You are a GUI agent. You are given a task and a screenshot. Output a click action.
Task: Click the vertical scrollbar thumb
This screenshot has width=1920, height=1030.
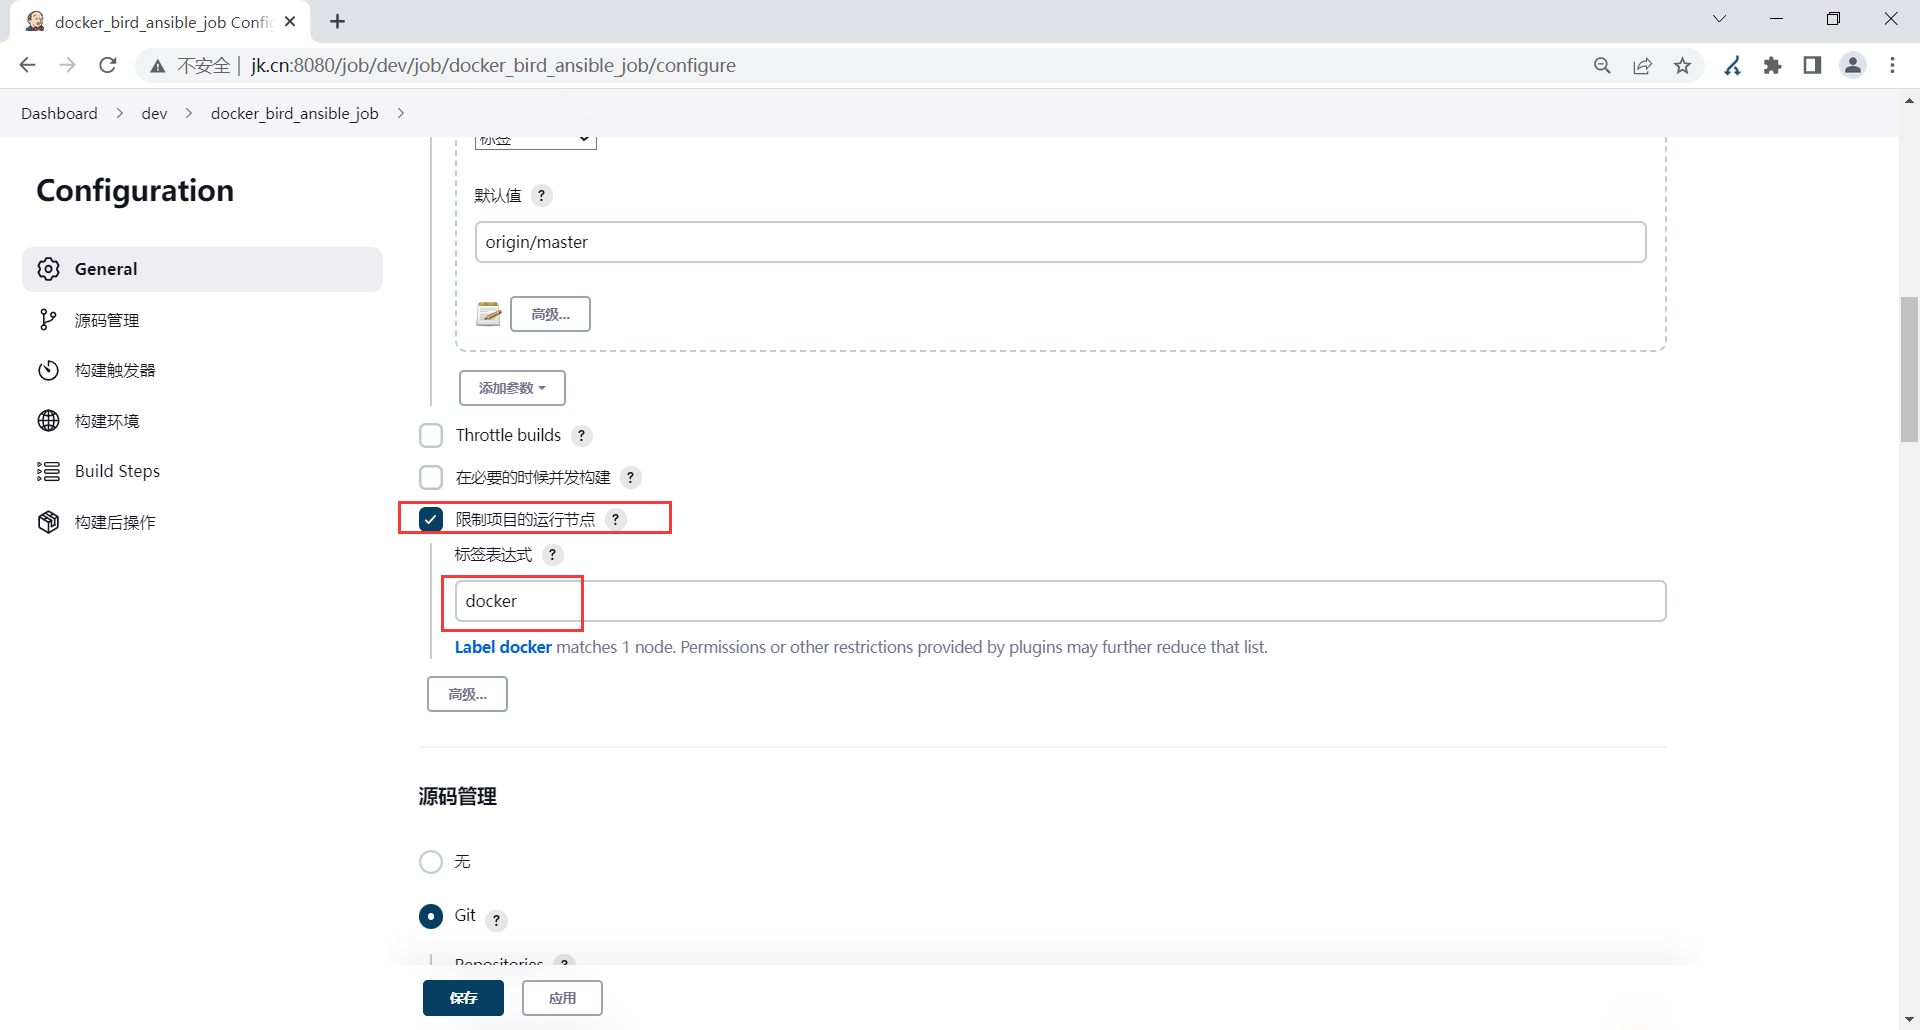coord(1909,369)
